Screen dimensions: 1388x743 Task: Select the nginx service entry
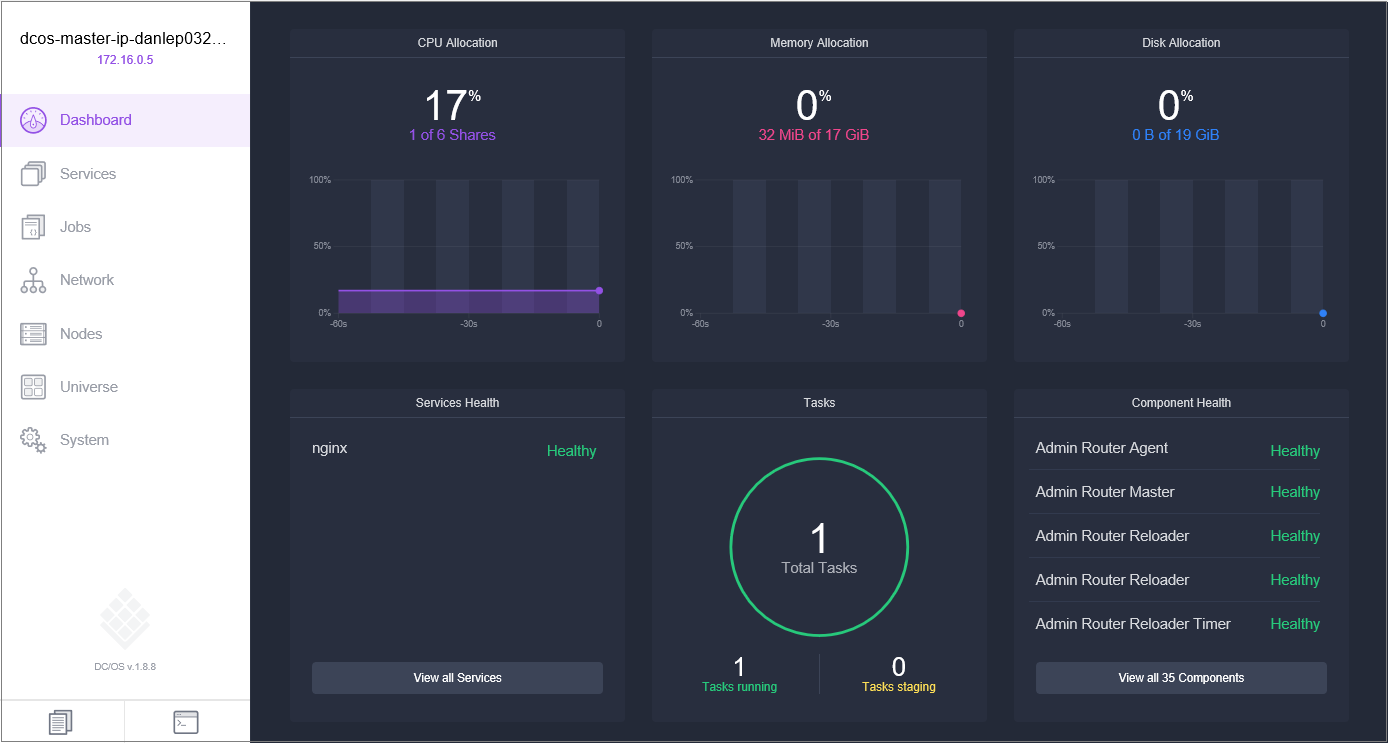330,448
